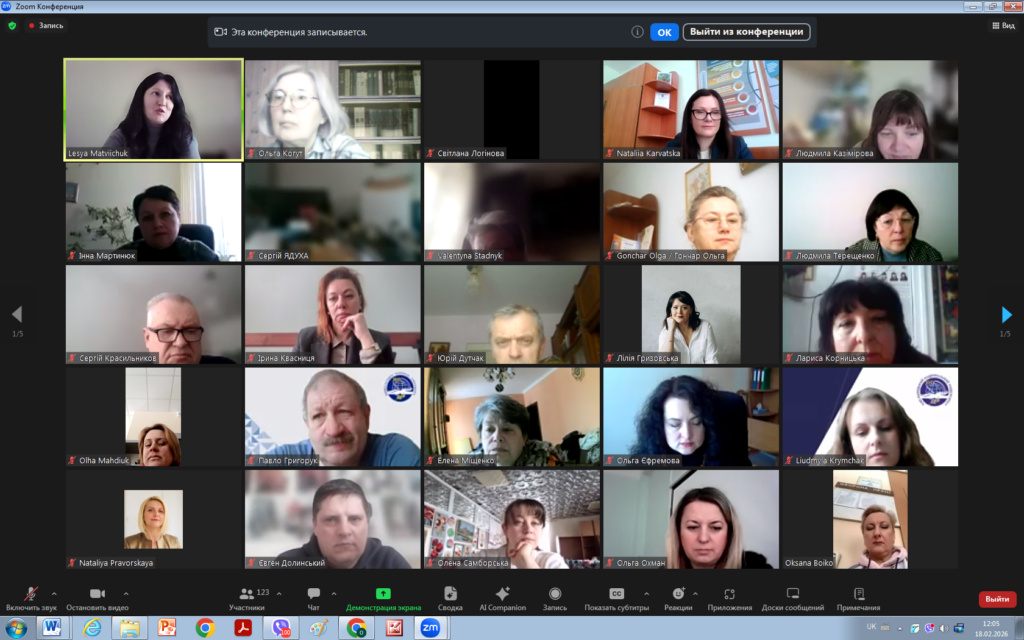1024x640 pixels.
Task: Click Выйти из конференции button
Action: pyautogui.click(x=746, y=32)
